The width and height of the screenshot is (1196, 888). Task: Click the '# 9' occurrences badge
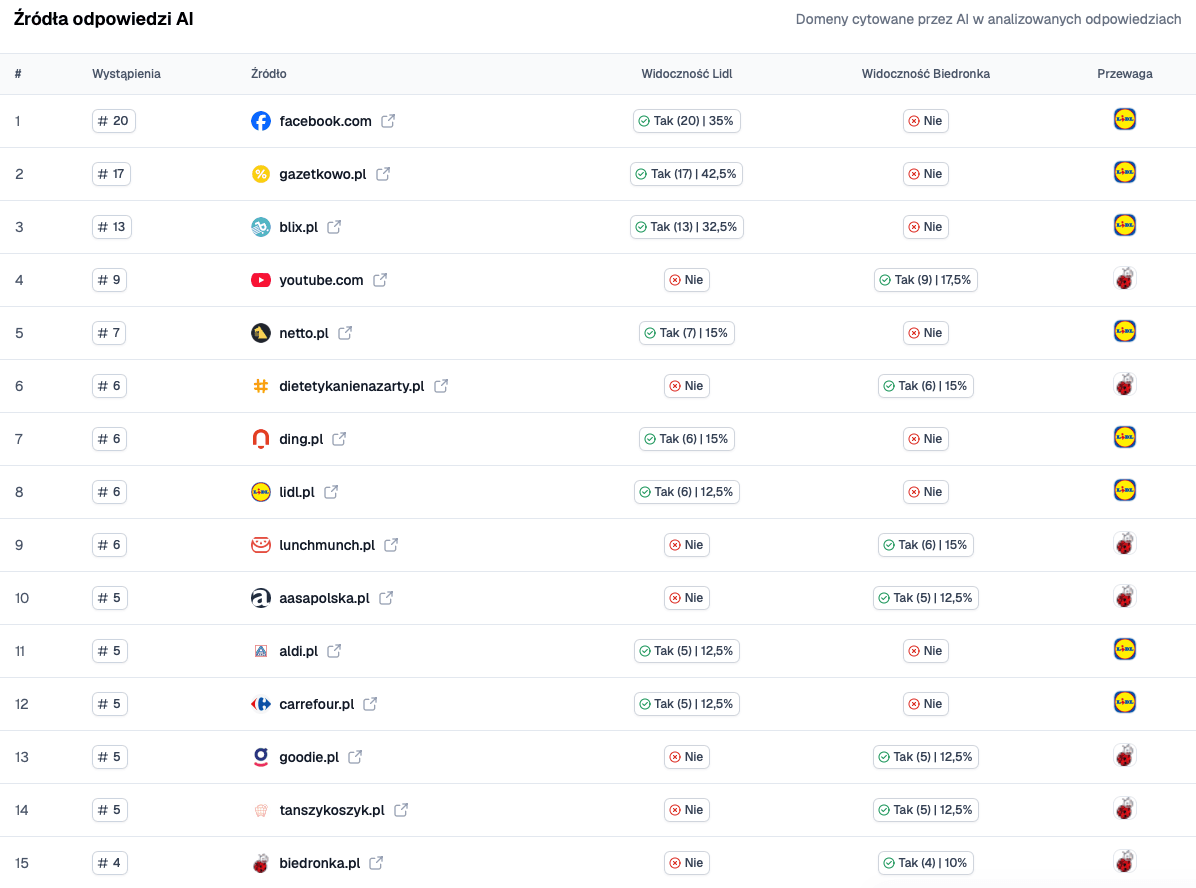coord(109,280)
